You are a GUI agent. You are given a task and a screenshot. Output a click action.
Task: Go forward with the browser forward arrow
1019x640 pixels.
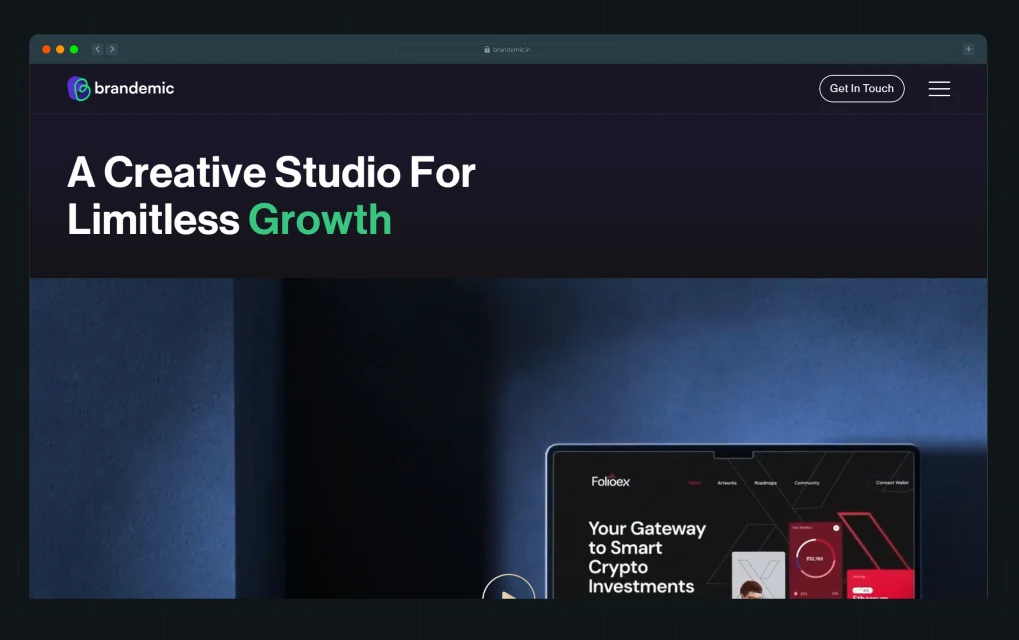click(x=112, y=49)
